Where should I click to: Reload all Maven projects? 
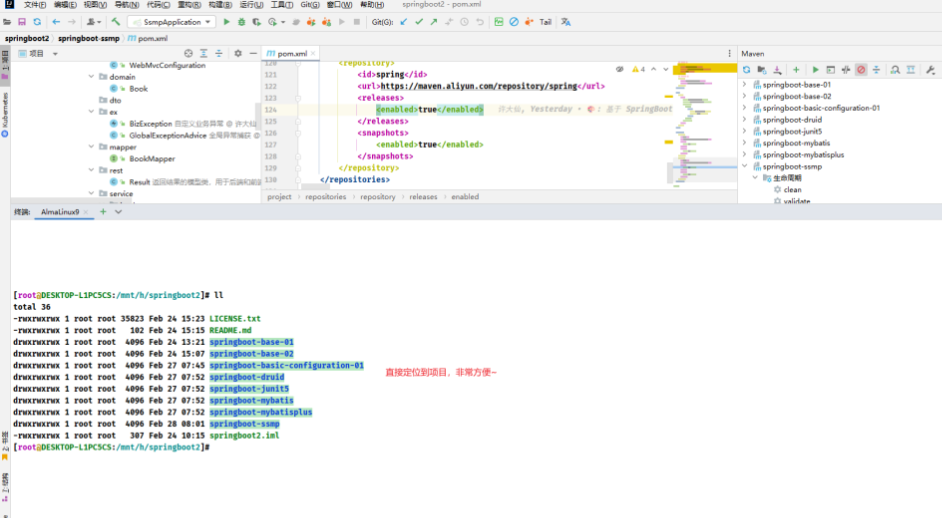tap(746, 70)
